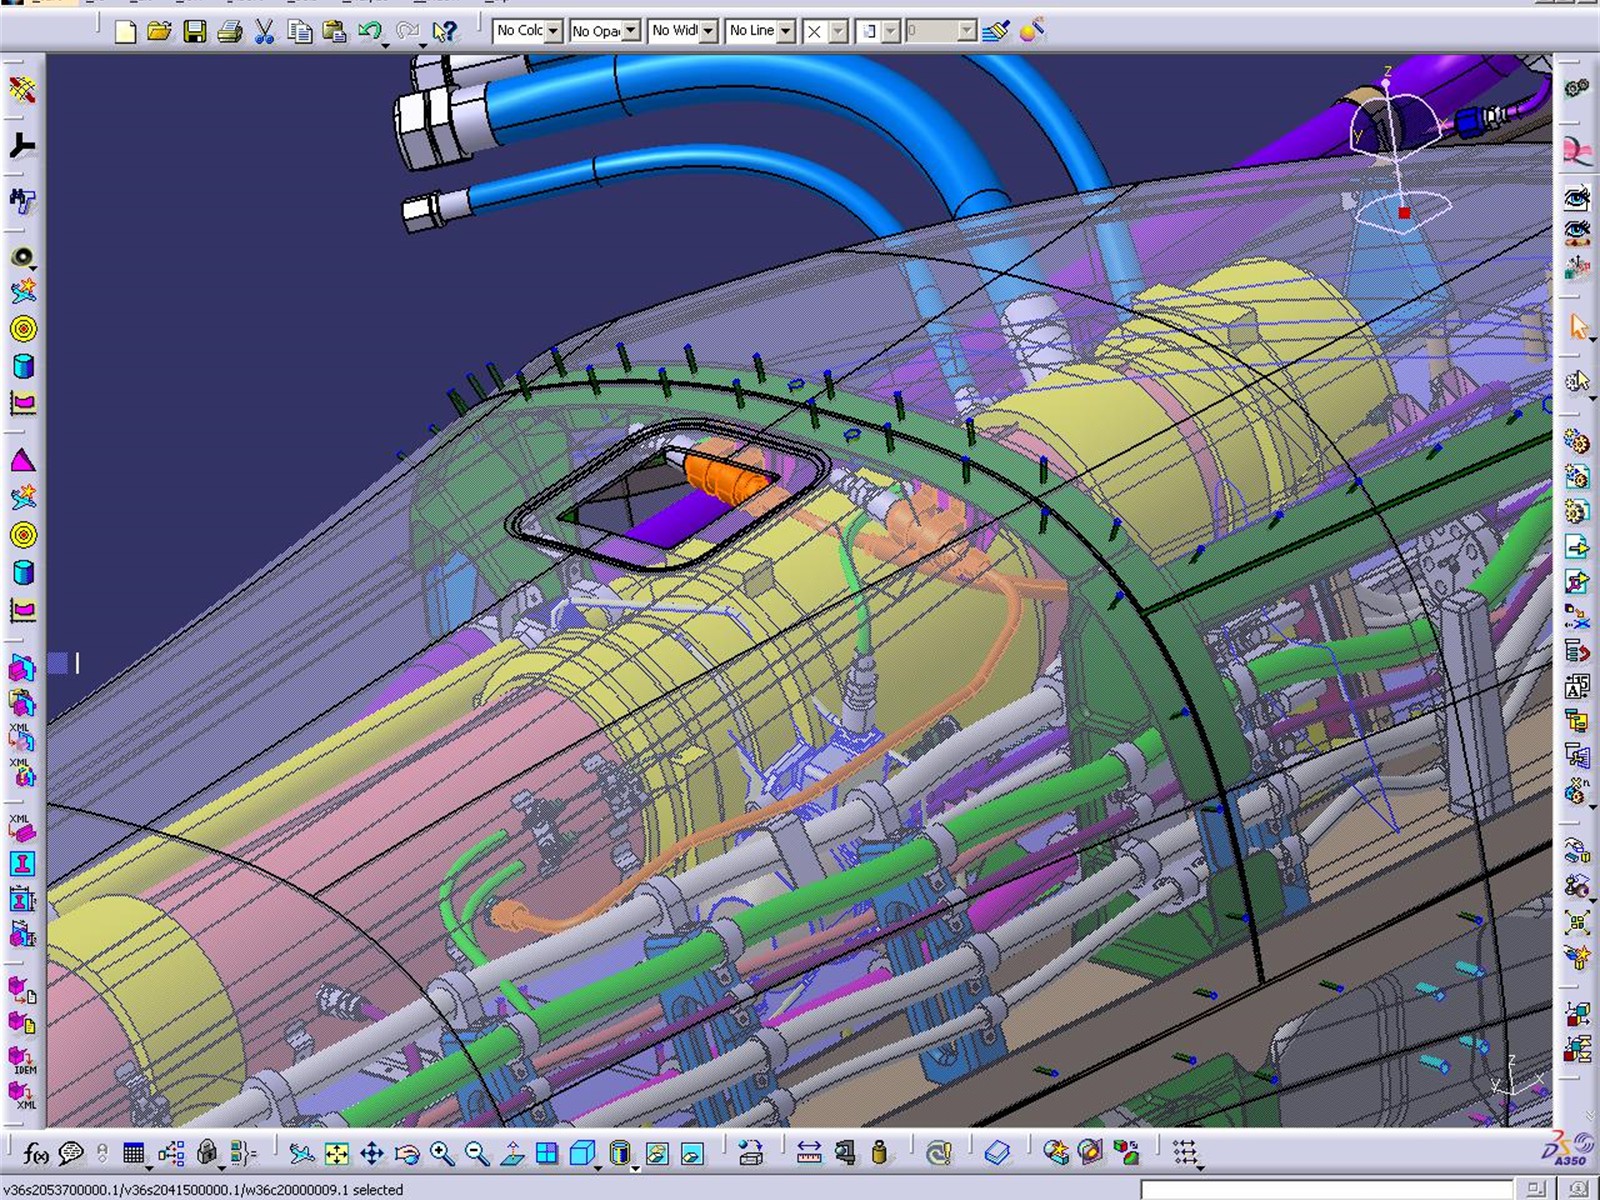Zoom In on the model
Screen dimensions: 1600x1200
click(442, 1154)
